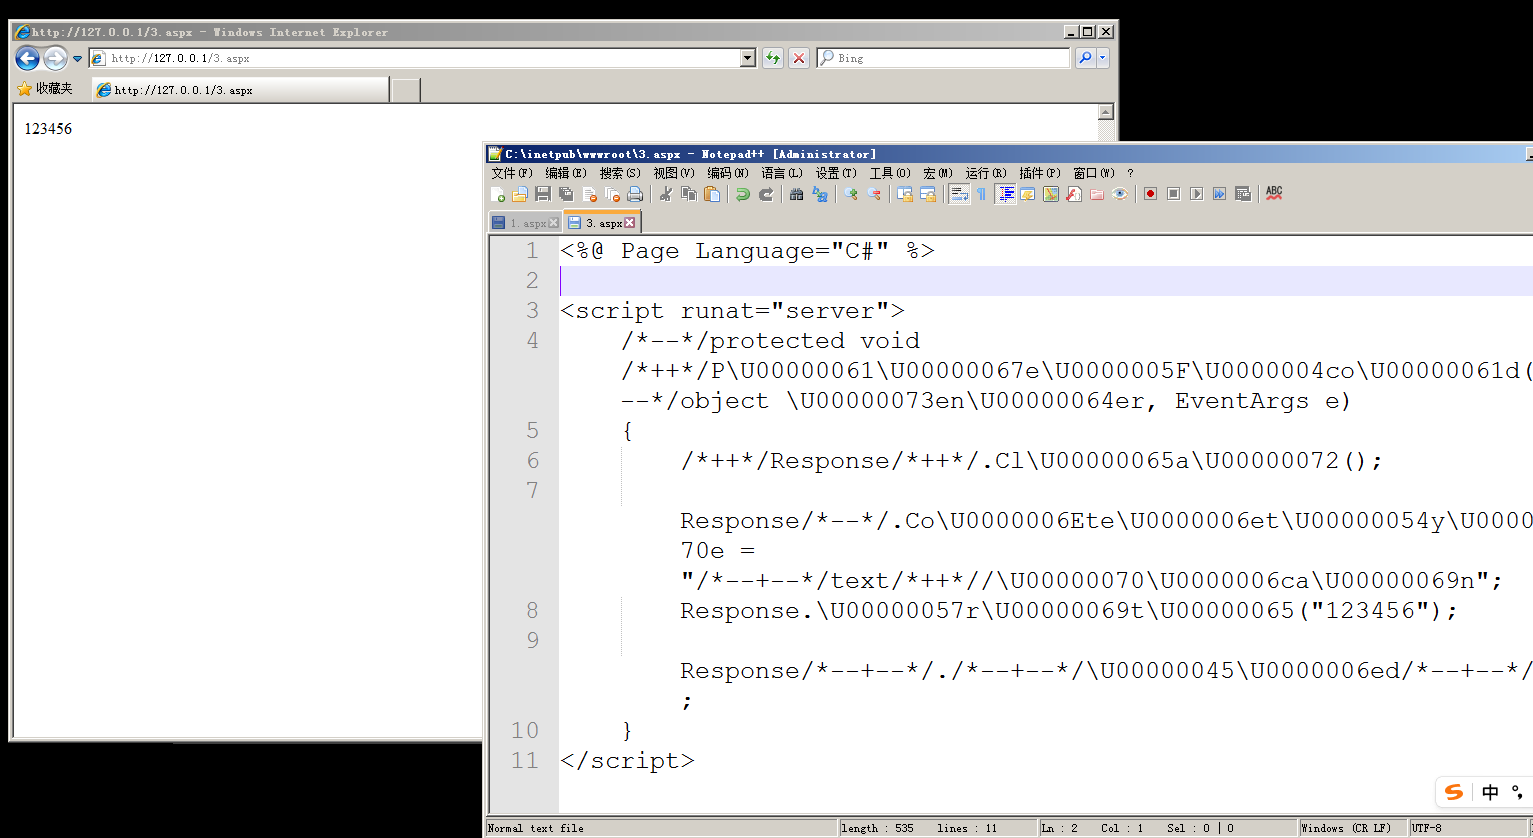Click the Redo arrow icon

[765, 194]
